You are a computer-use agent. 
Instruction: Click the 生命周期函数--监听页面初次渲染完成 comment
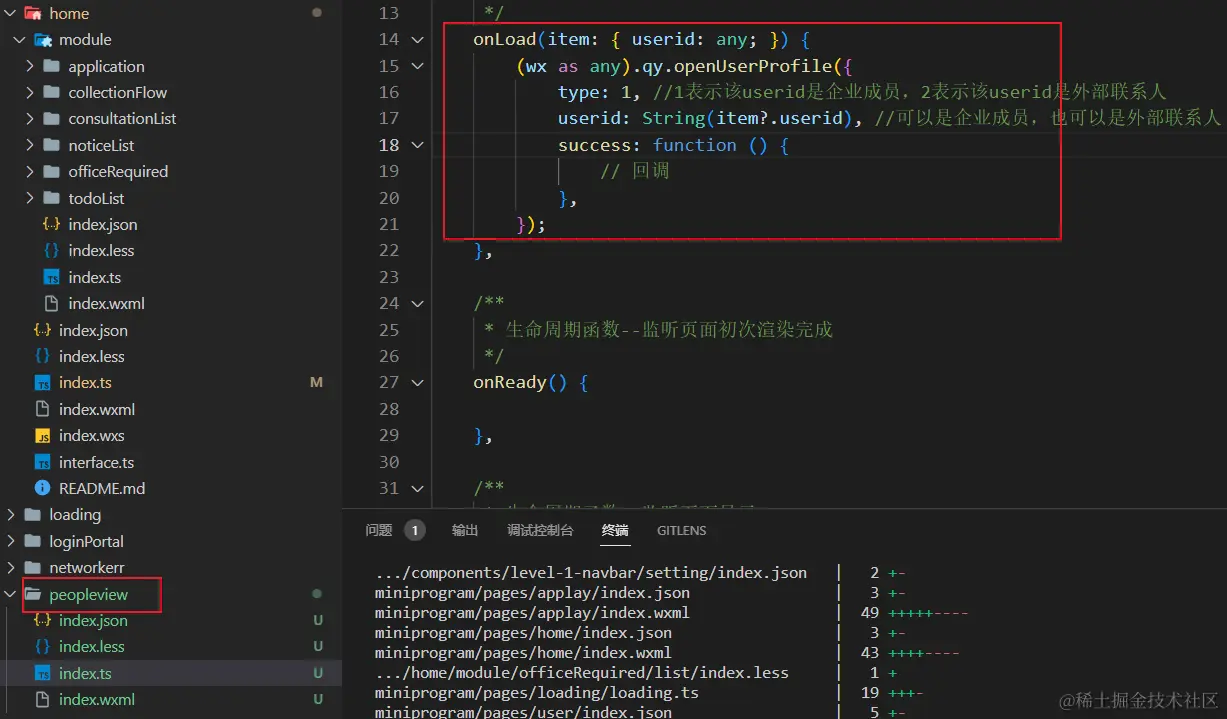pos(669,329)
